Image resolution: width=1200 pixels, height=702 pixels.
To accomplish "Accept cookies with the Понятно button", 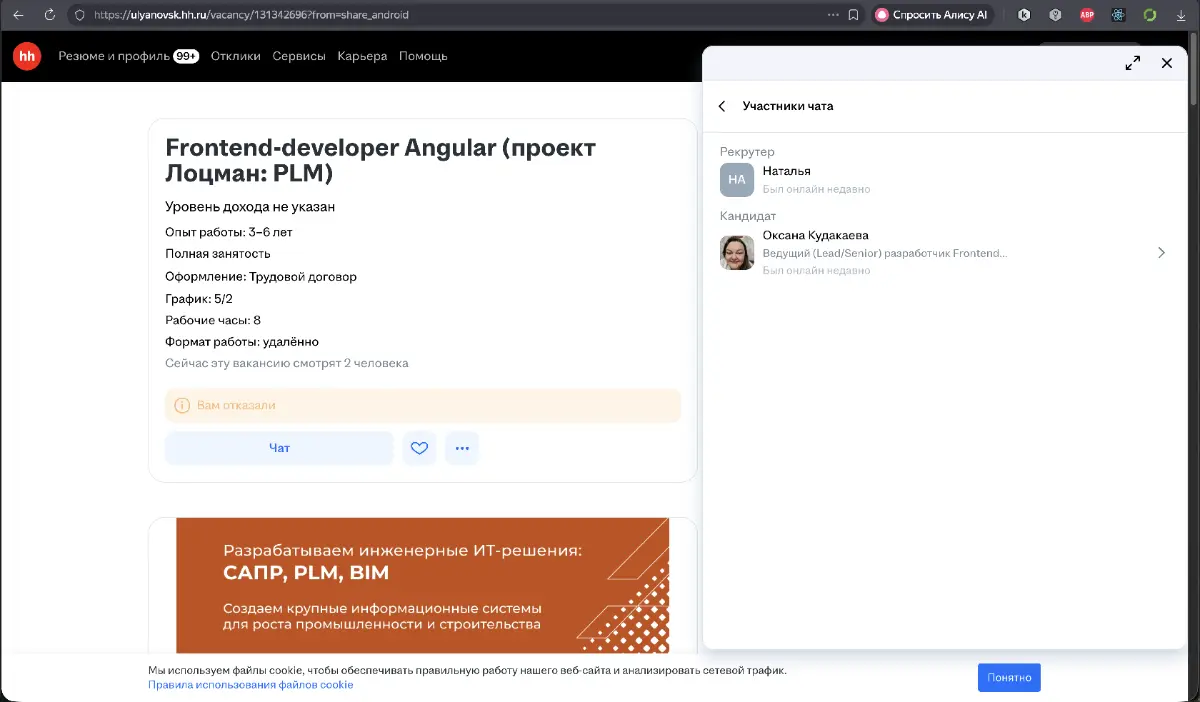I will [1009, 677].
